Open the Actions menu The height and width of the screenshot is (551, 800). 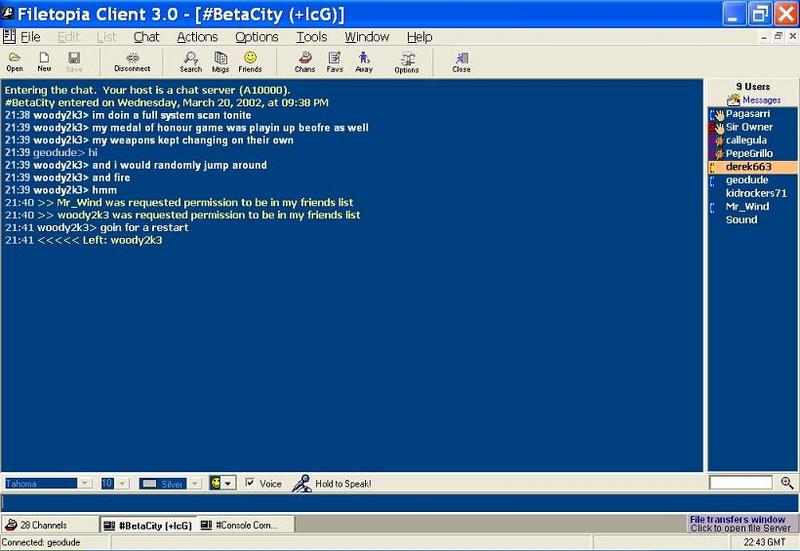point(197,37)
